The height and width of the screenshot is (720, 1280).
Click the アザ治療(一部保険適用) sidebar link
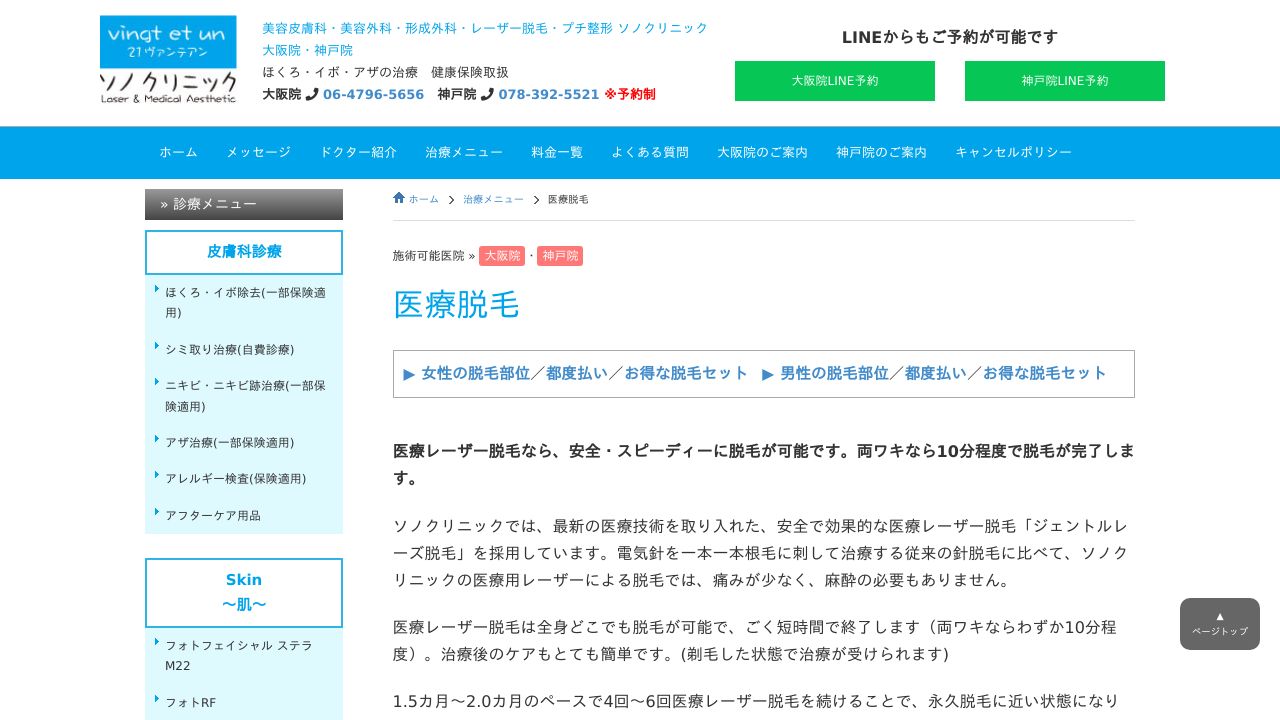pyautogui.click(x=230, y=442)
